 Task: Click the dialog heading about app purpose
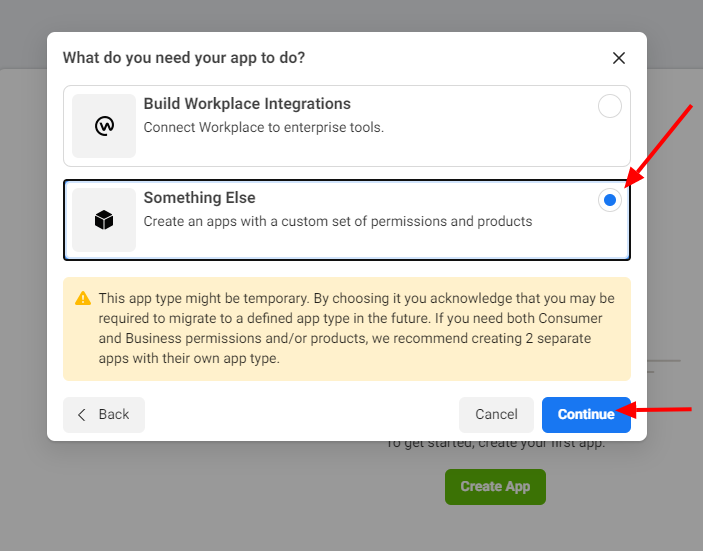[184, 58]
